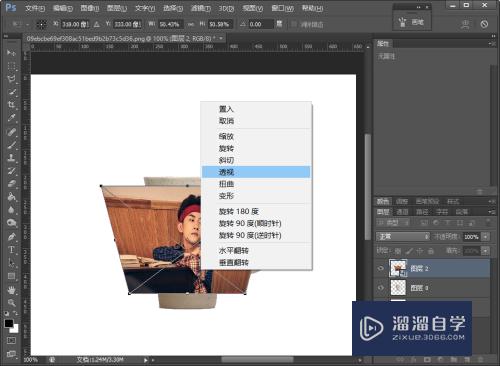Expand the status bar info arrow
Image resolution: width=500 pixels, height=366 pixels.
tap(146, 360)
